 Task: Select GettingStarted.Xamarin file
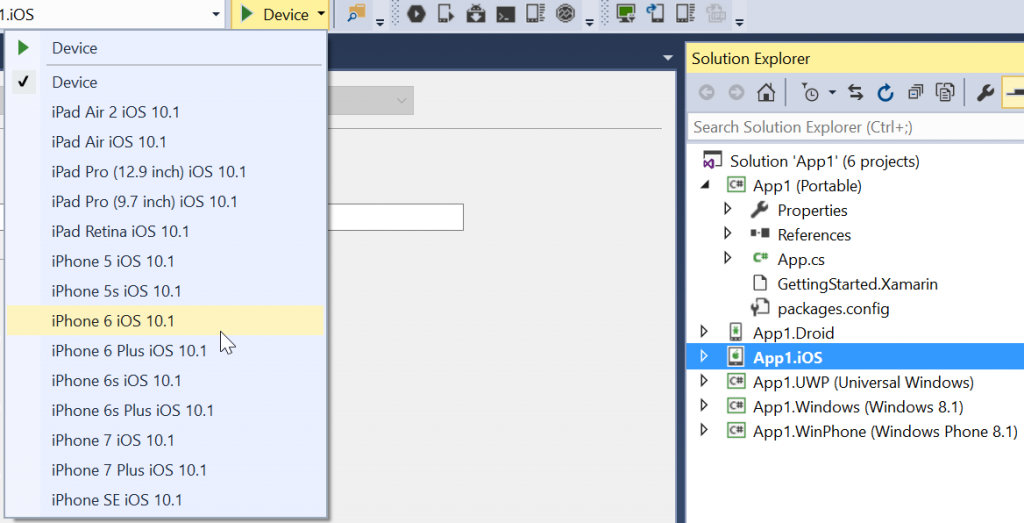857,284
